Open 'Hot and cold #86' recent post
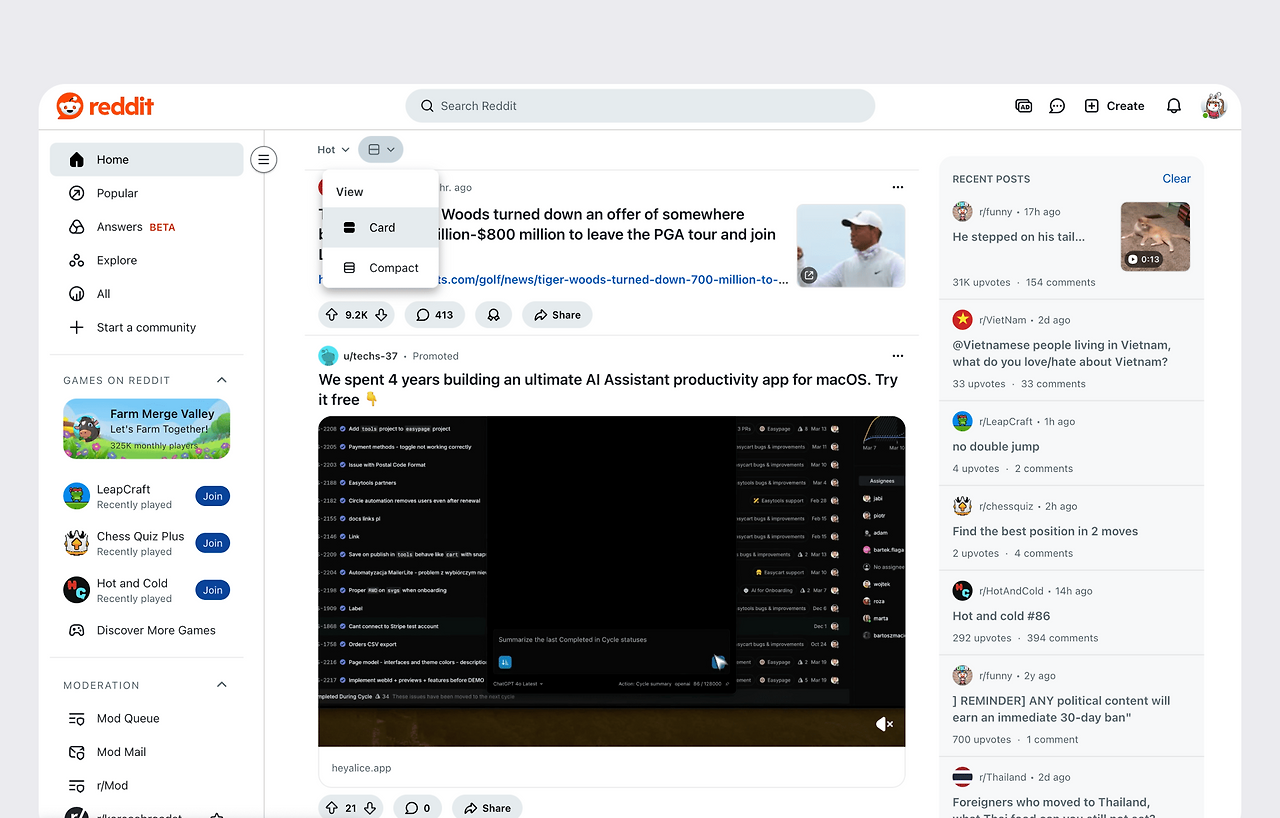The image size is (1280, 818). pyautogui.click(x=1002, y=617)
